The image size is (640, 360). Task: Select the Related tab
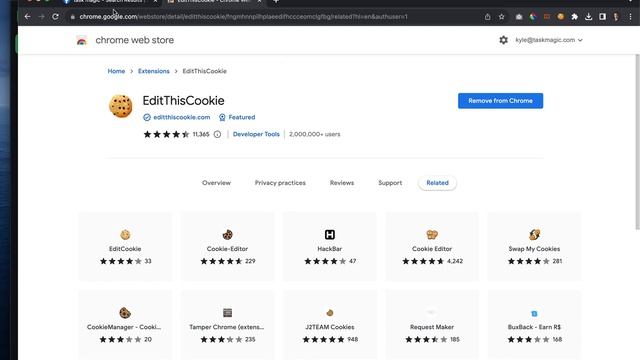click(x=437, y=183)
